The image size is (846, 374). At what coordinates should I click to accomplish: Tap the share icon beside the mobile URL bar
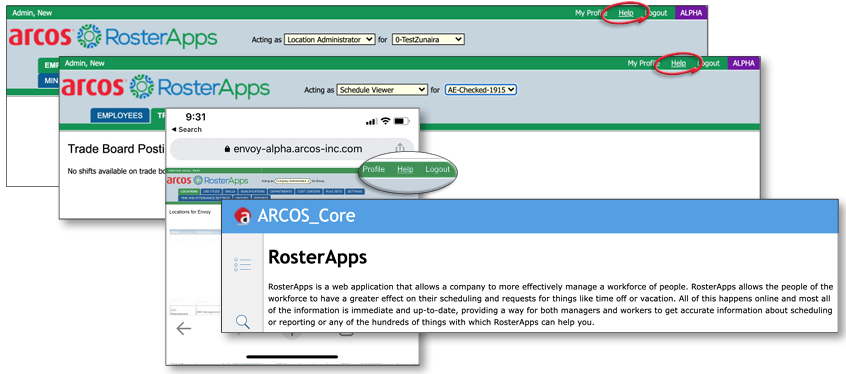coord(400,147)
